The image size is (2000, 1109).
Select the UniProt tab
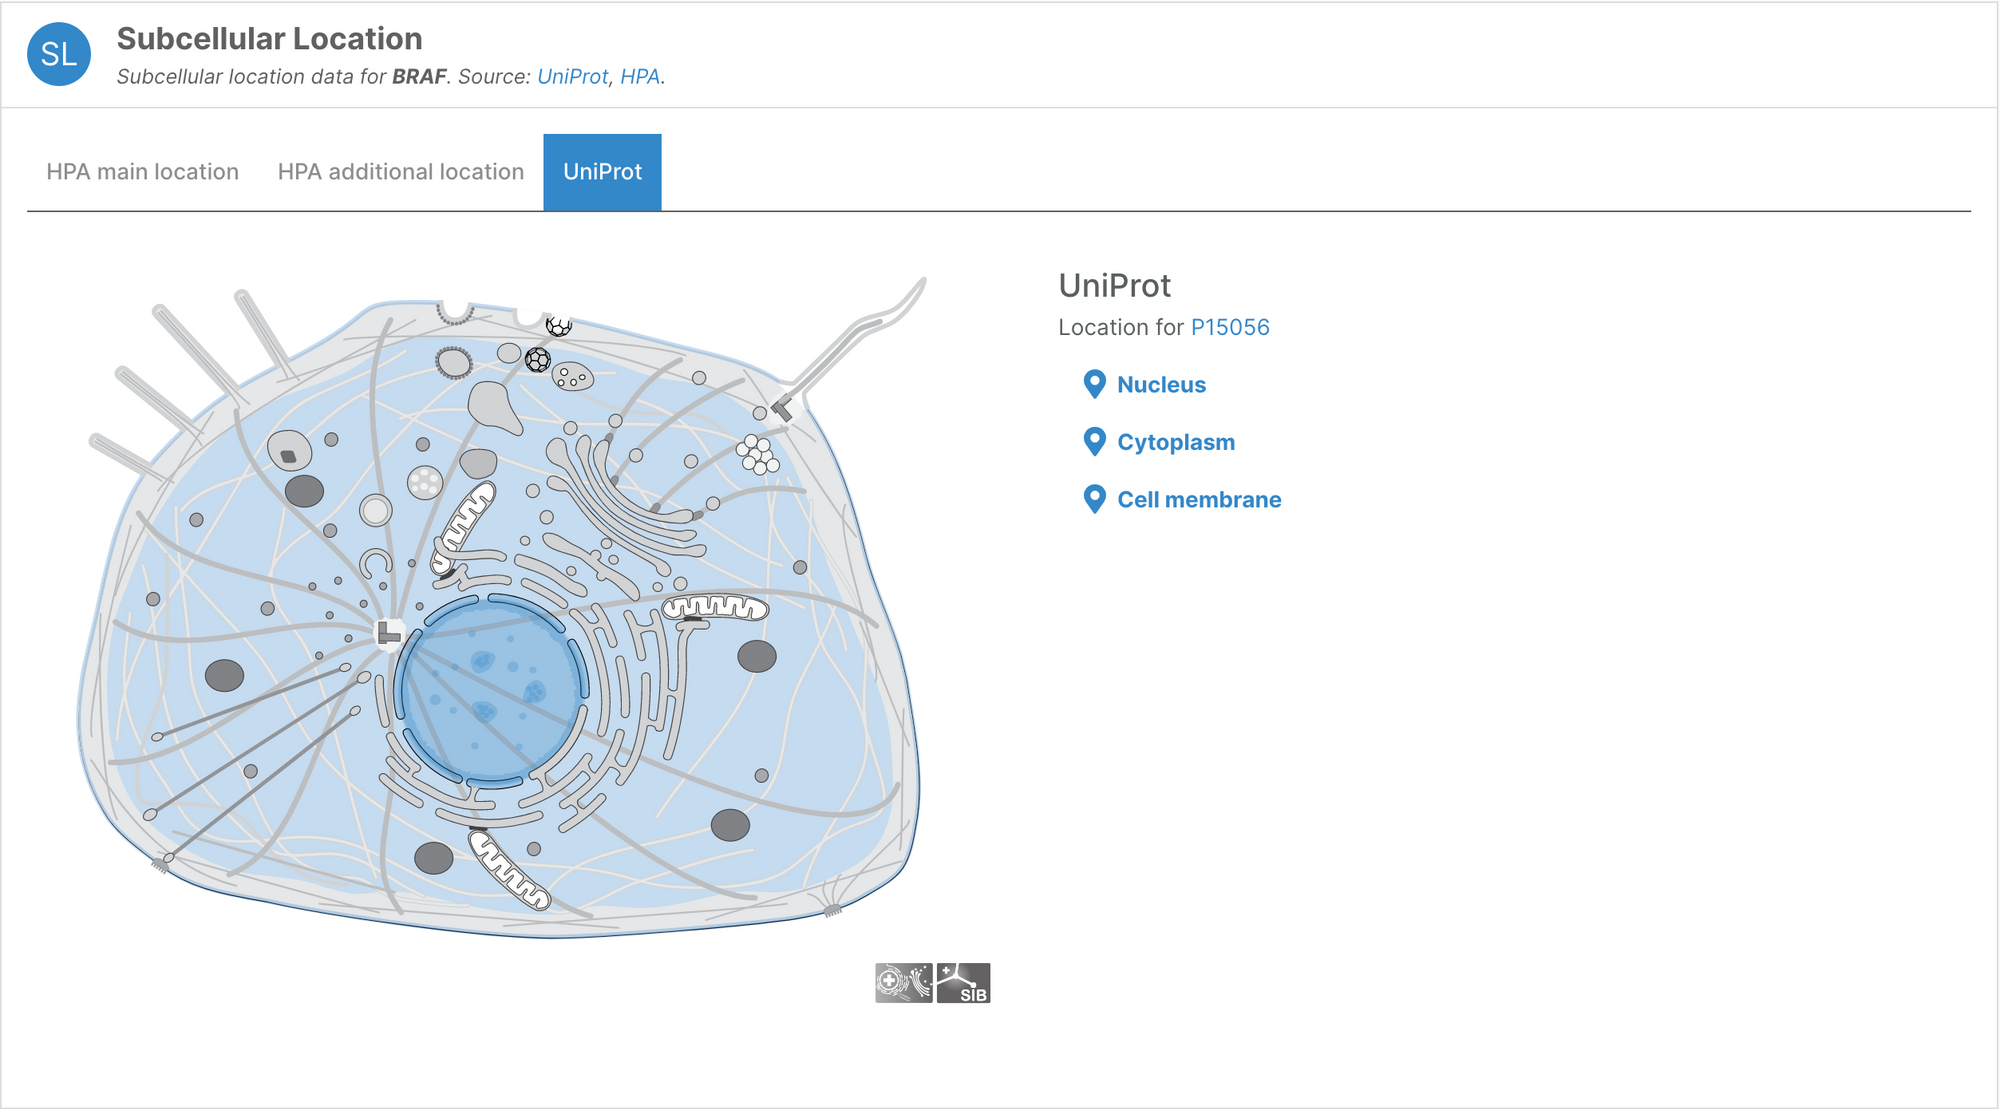coord(602,172)
